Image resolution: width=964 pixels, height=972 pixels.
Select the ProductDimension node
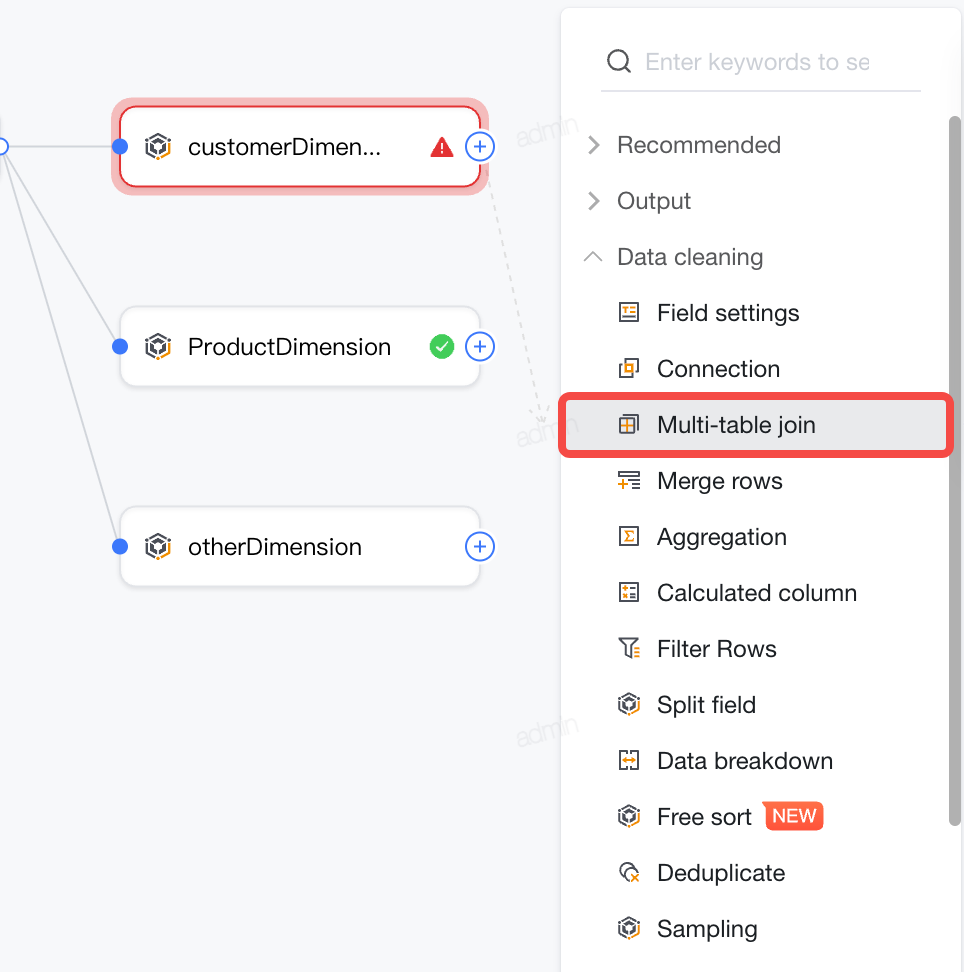[300, 347]
